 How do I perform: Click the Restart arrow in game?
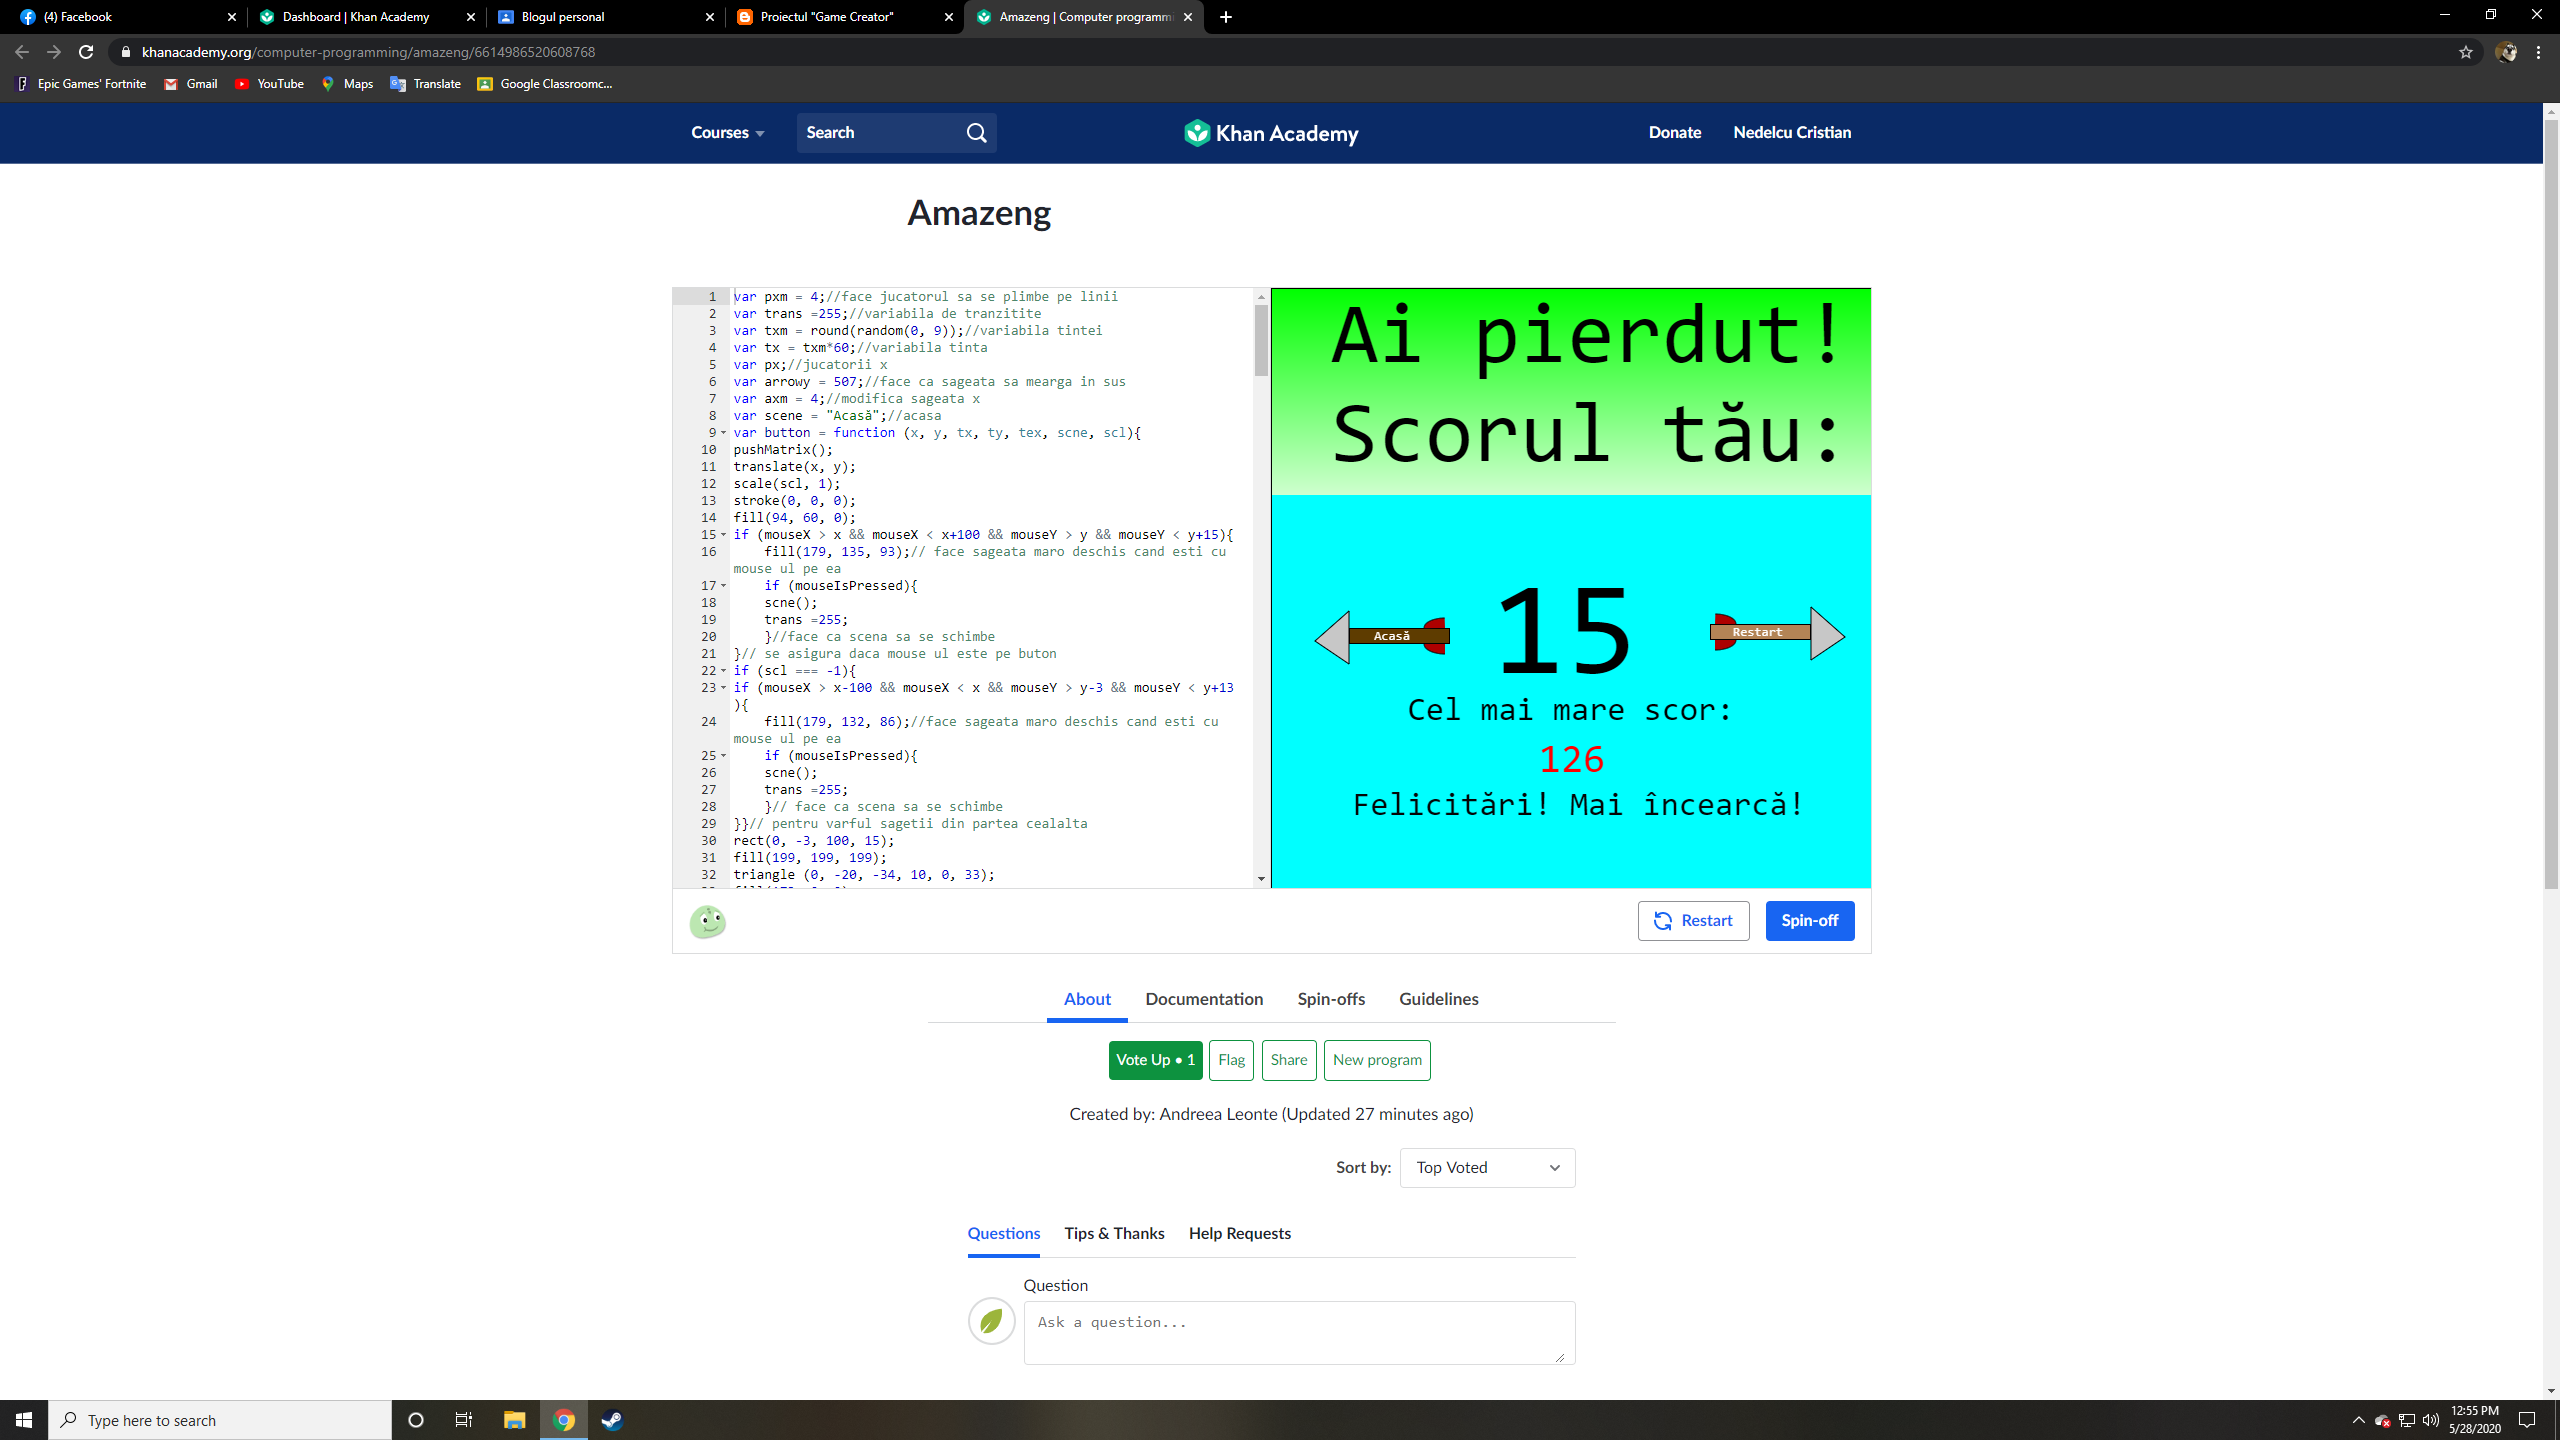(x=1777, y=633)
